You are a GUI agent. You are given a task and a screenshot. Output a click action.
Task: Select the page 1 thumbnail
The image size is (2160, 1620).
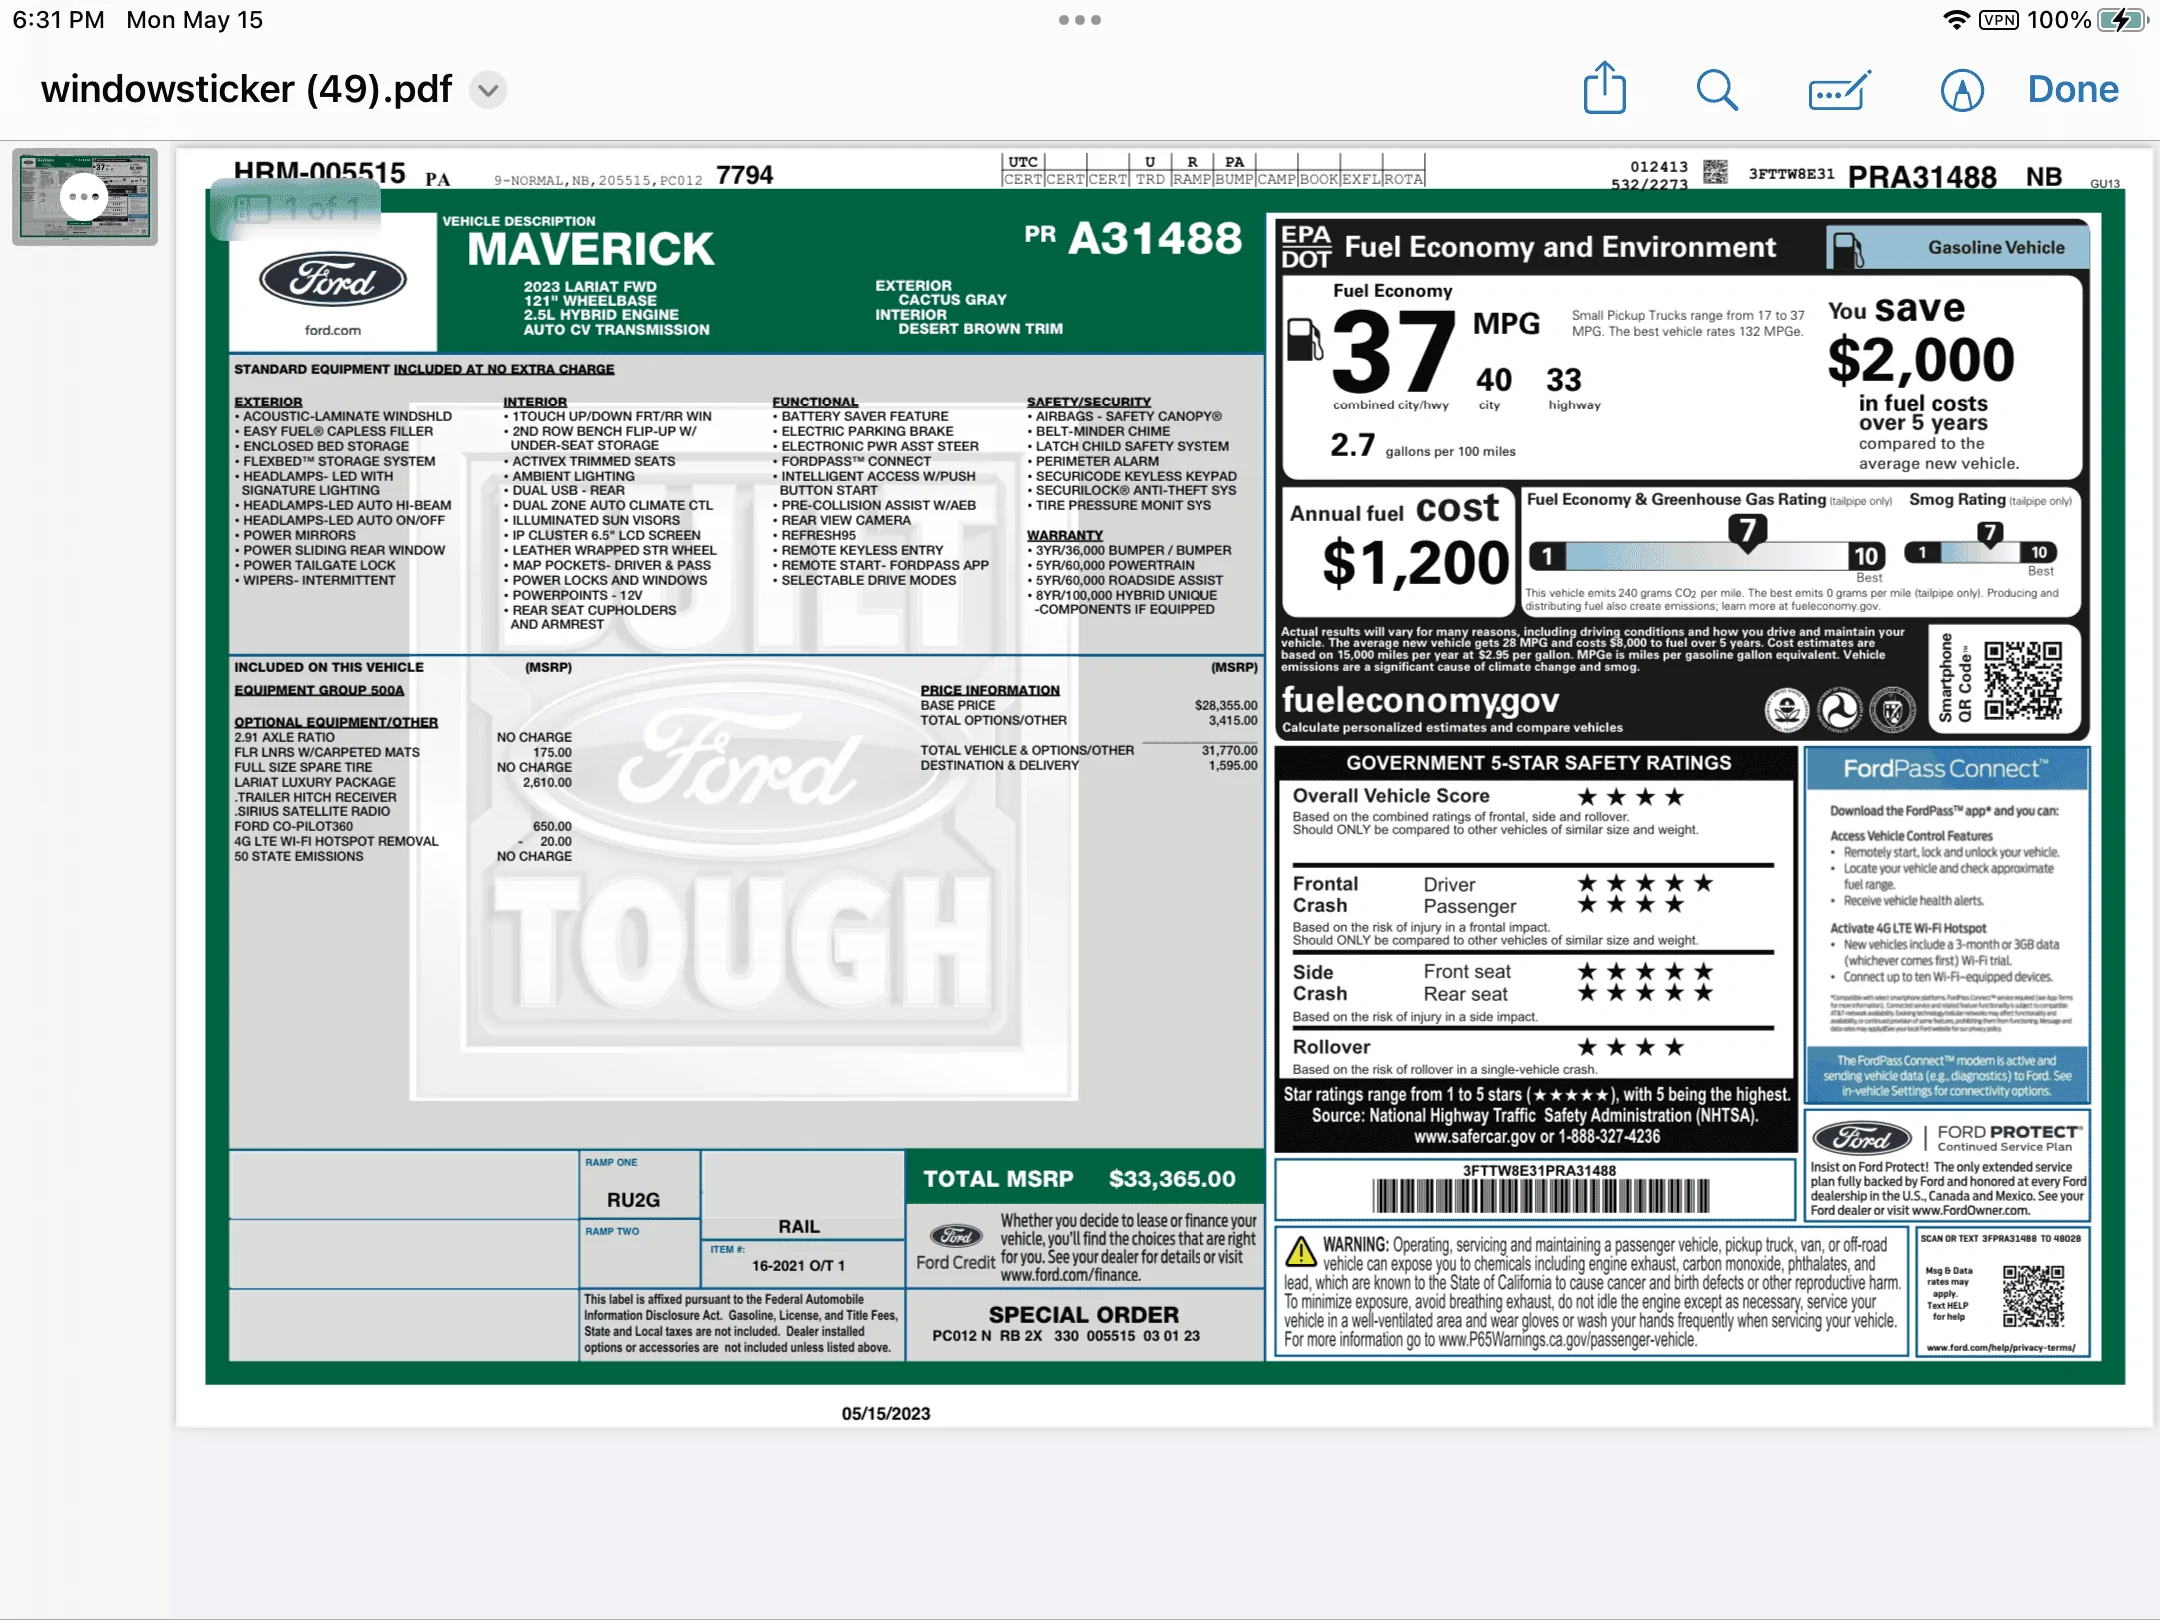point(85,197)
